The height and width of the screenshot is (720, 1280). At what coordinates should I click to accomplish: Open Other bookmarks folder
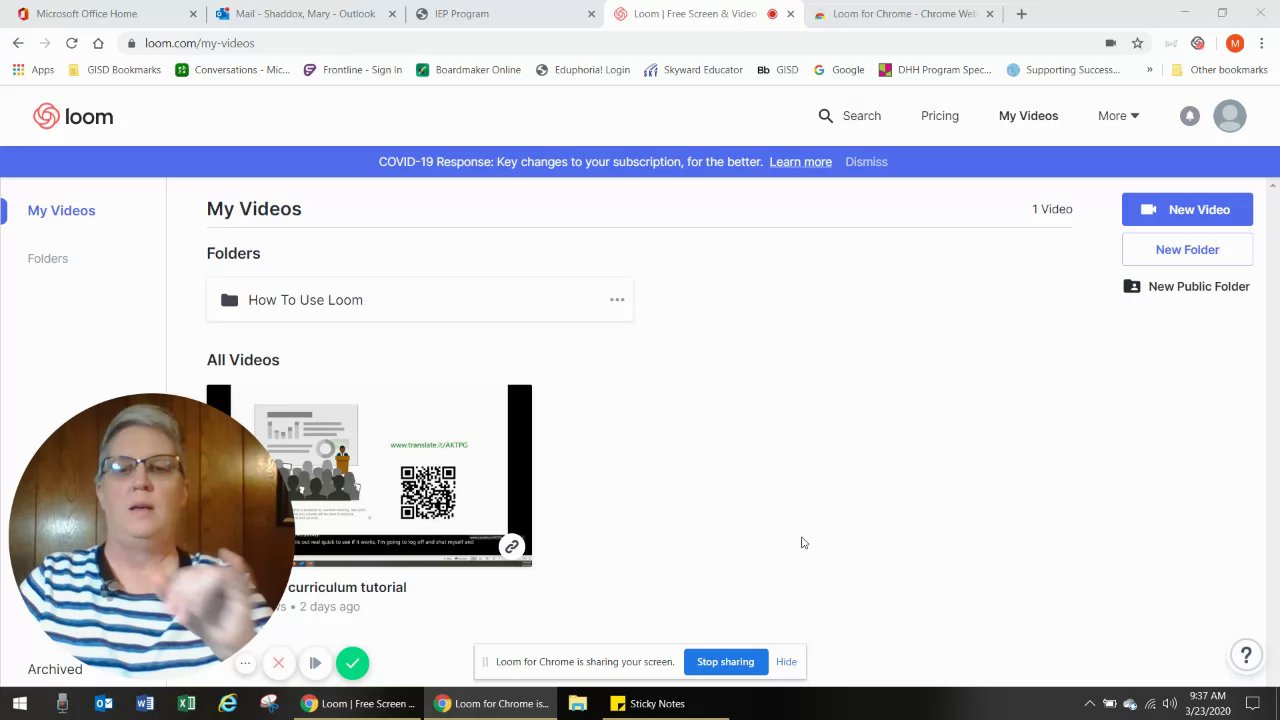point(1219,70)
